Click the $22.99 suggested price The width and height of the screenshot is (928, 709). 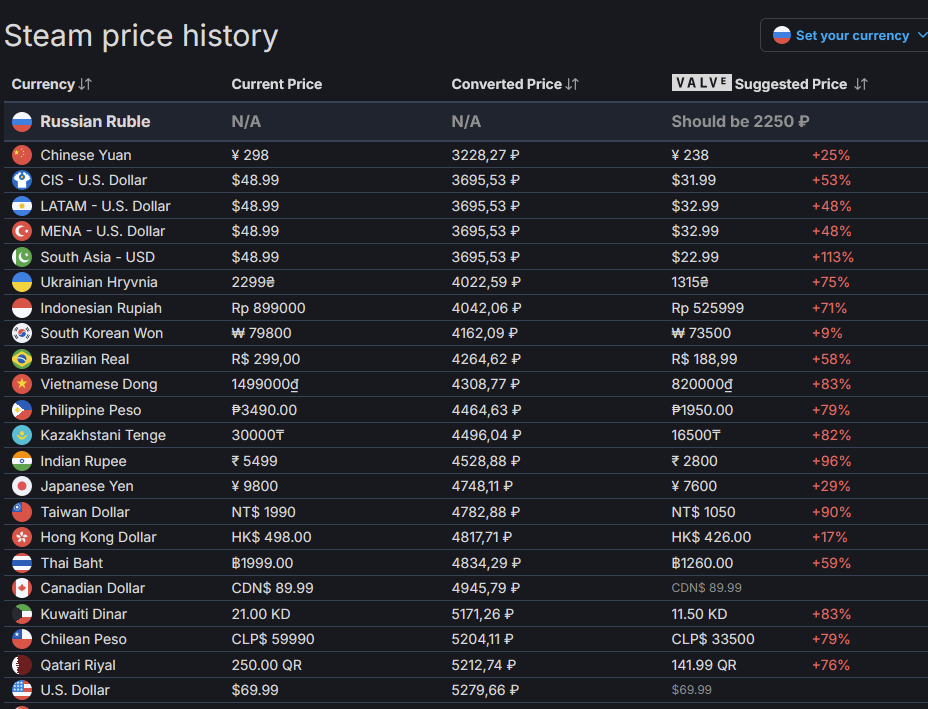pos(695,257)
